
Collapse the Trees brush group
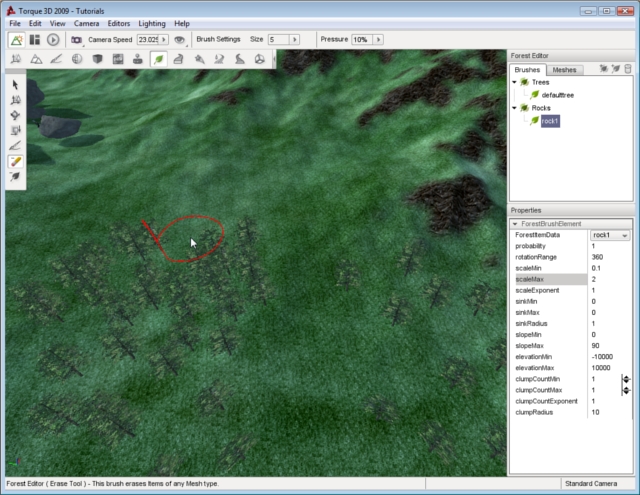click(514, 83)
